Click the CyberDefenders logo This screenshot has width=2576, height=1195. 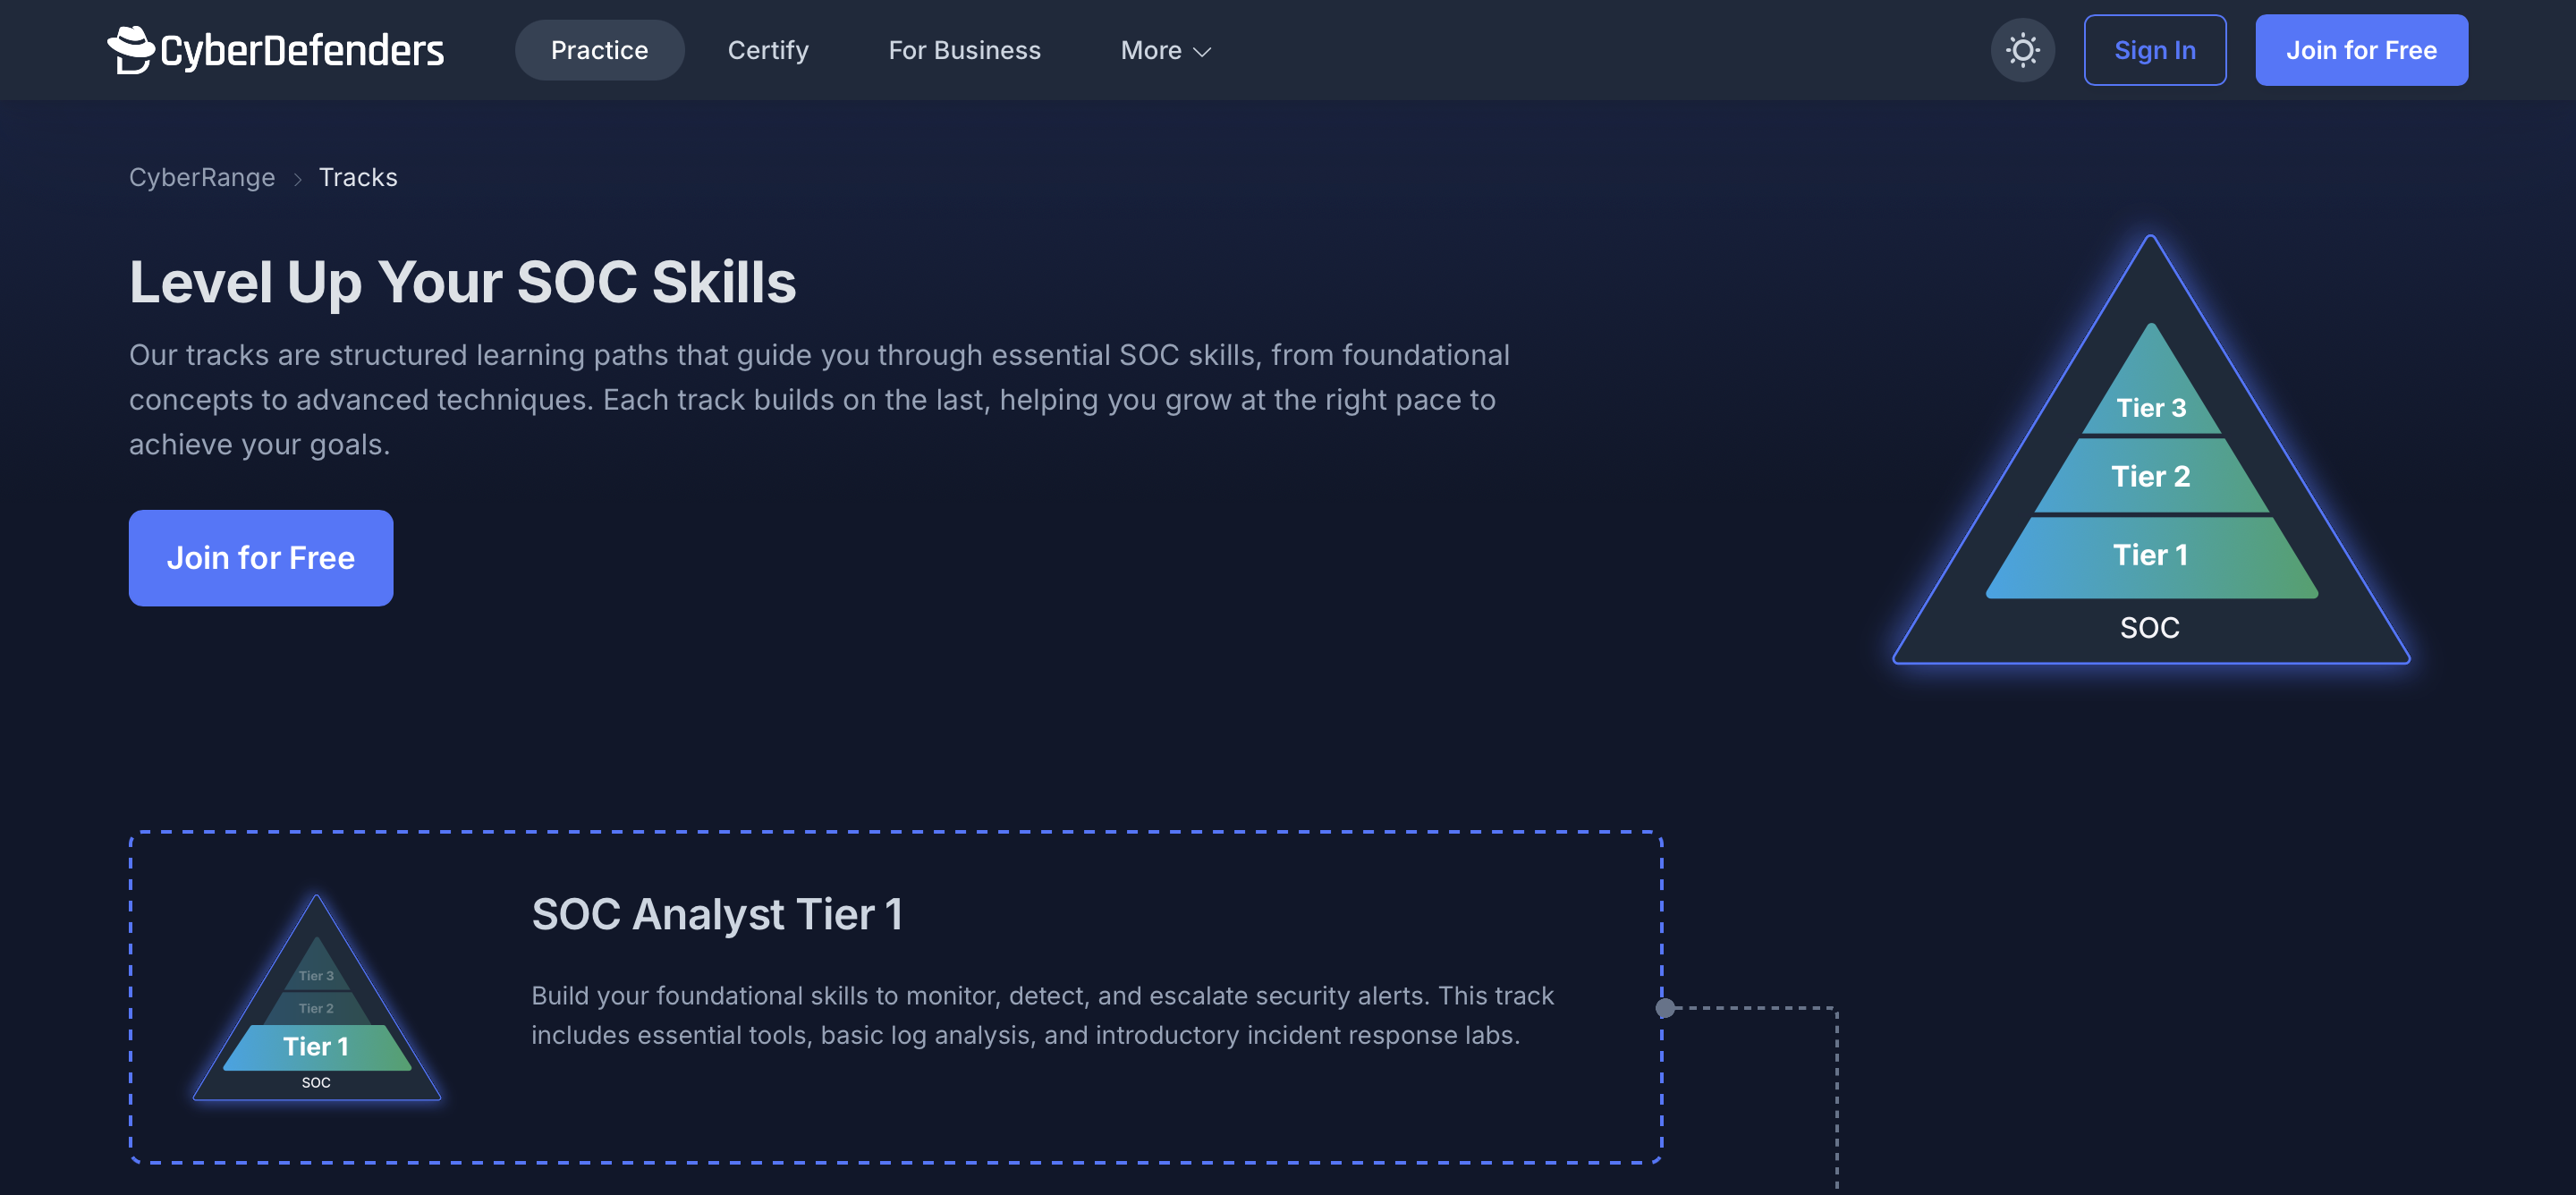click(x=275, y=50)
